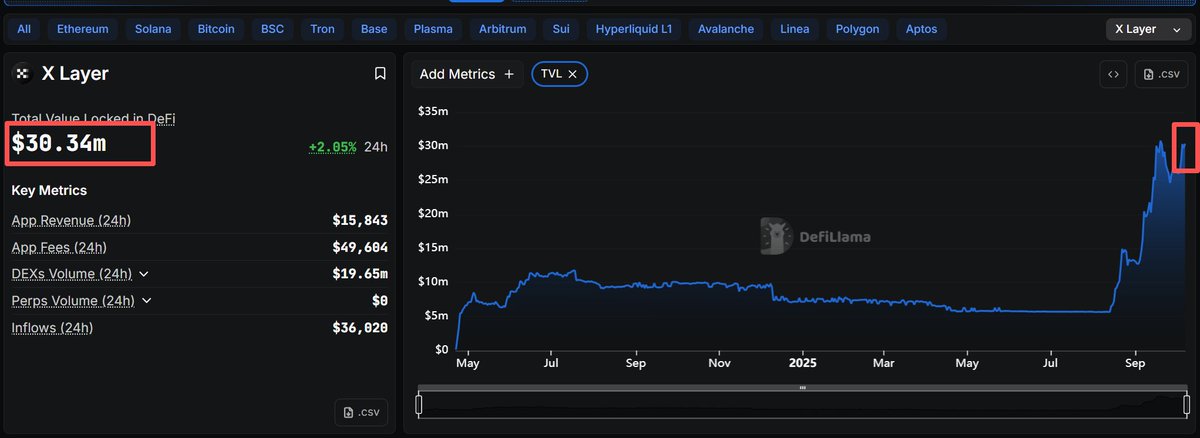Click the Add Metrics button

[467, 74]
